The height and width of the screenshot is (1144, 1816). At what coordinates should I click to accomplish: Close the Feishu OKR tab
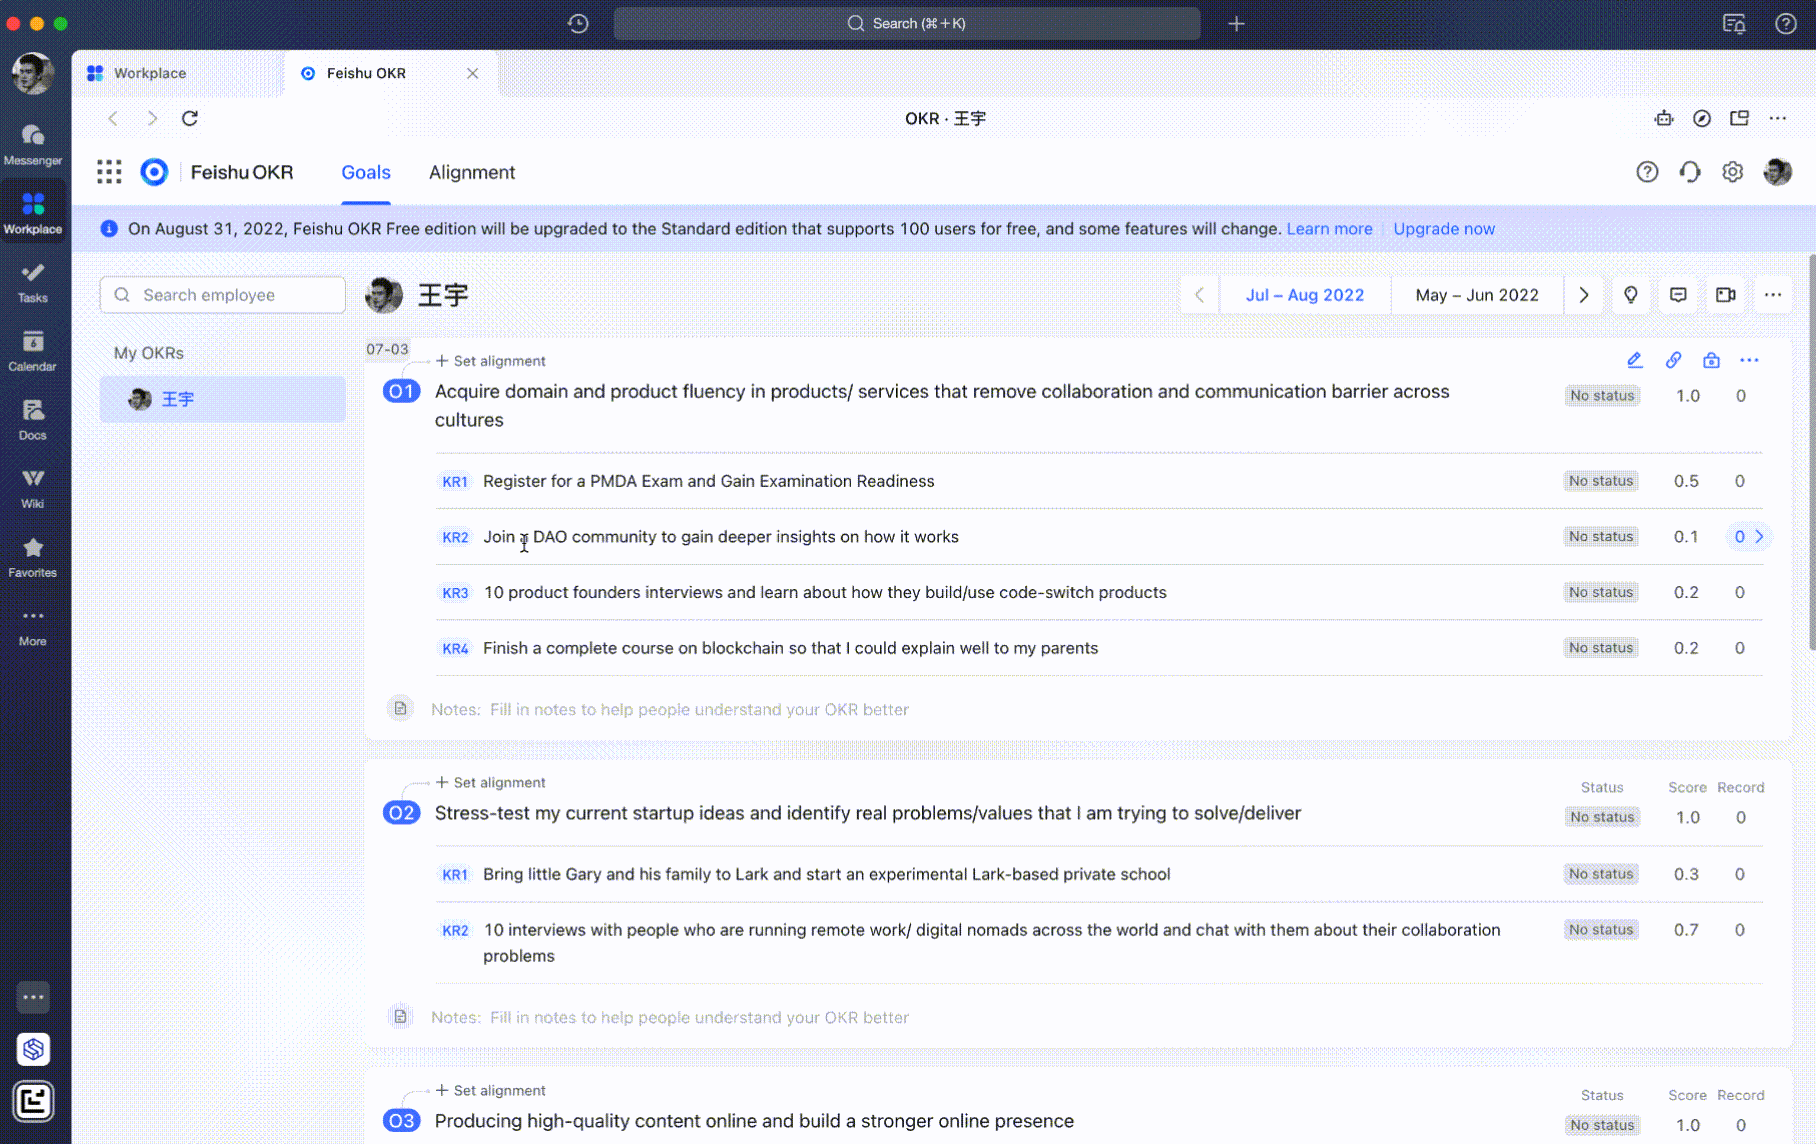472,73
